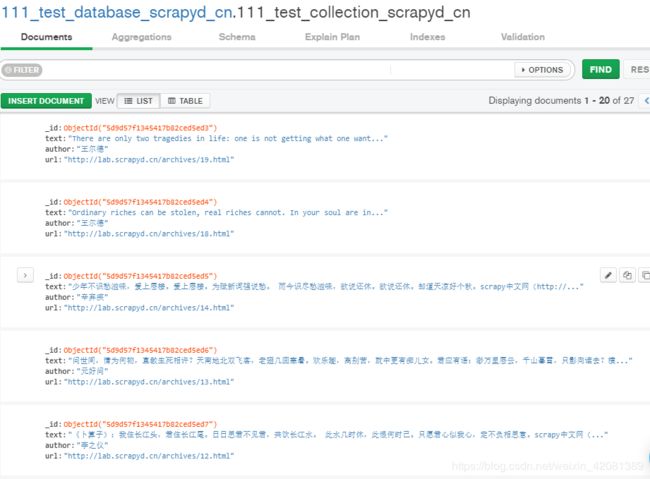This screenshot has width=650, height=479.
Task: Switch to Explain Plan tab
Action: click(x=332, y=37)
